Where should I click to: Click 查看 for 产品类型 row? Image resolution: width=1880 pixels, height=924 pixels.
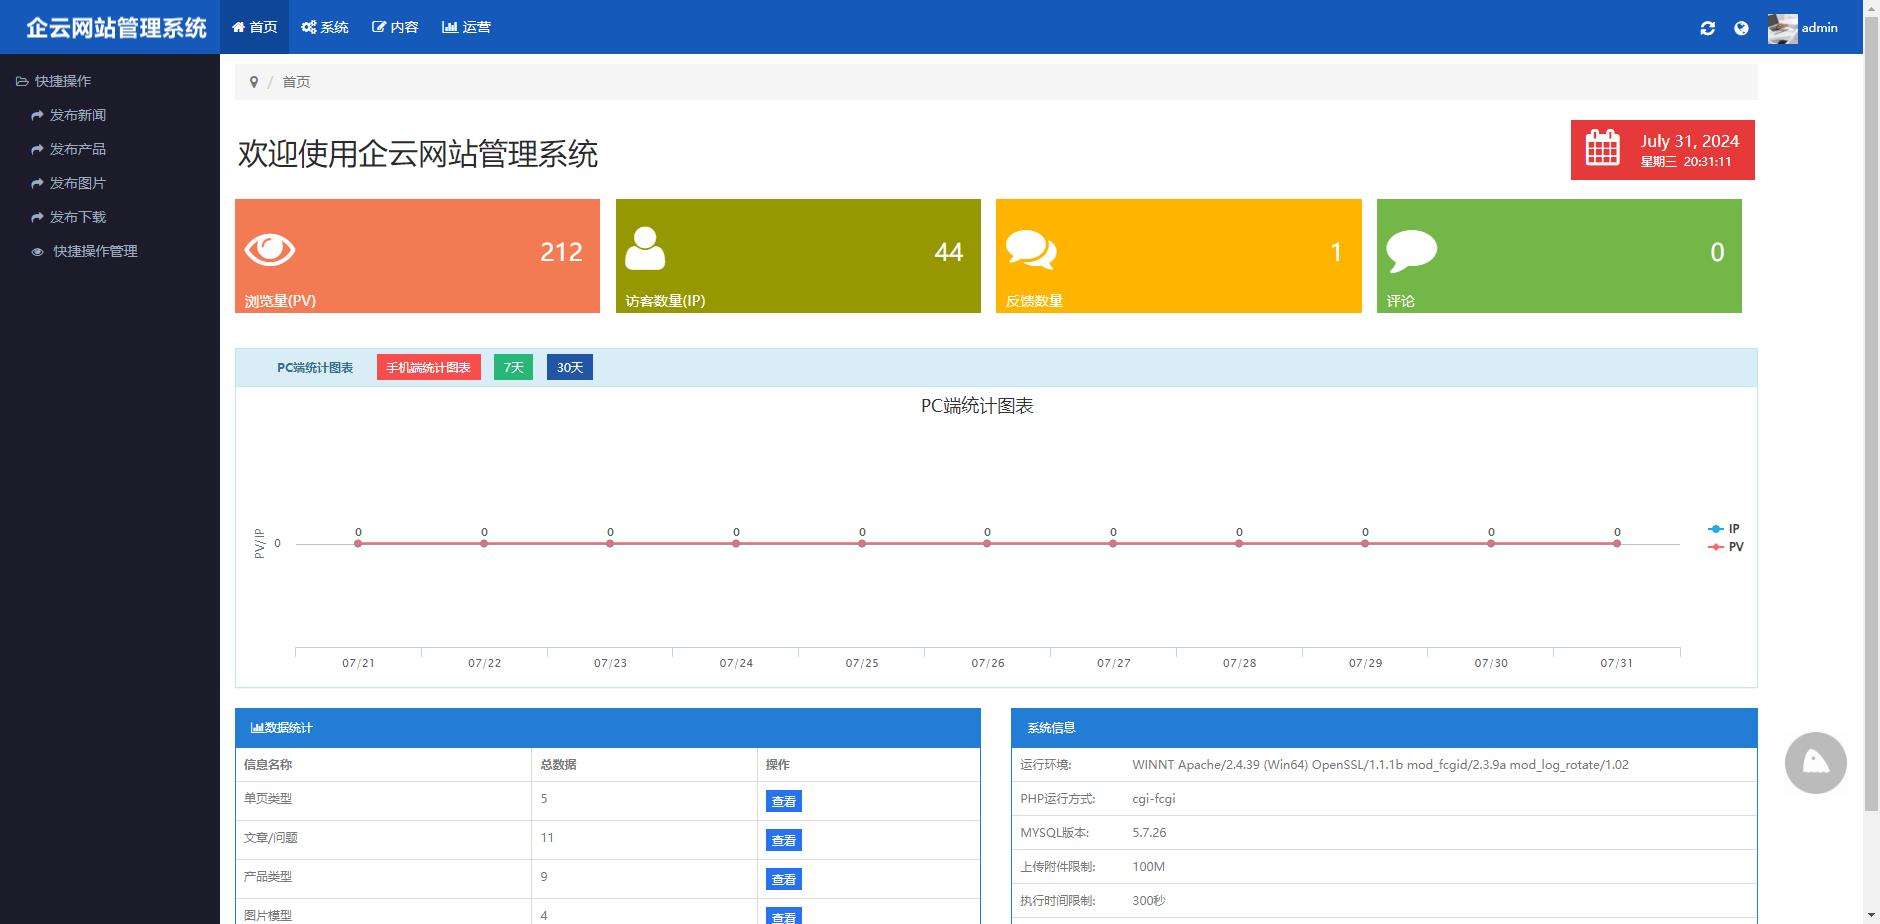784,879
